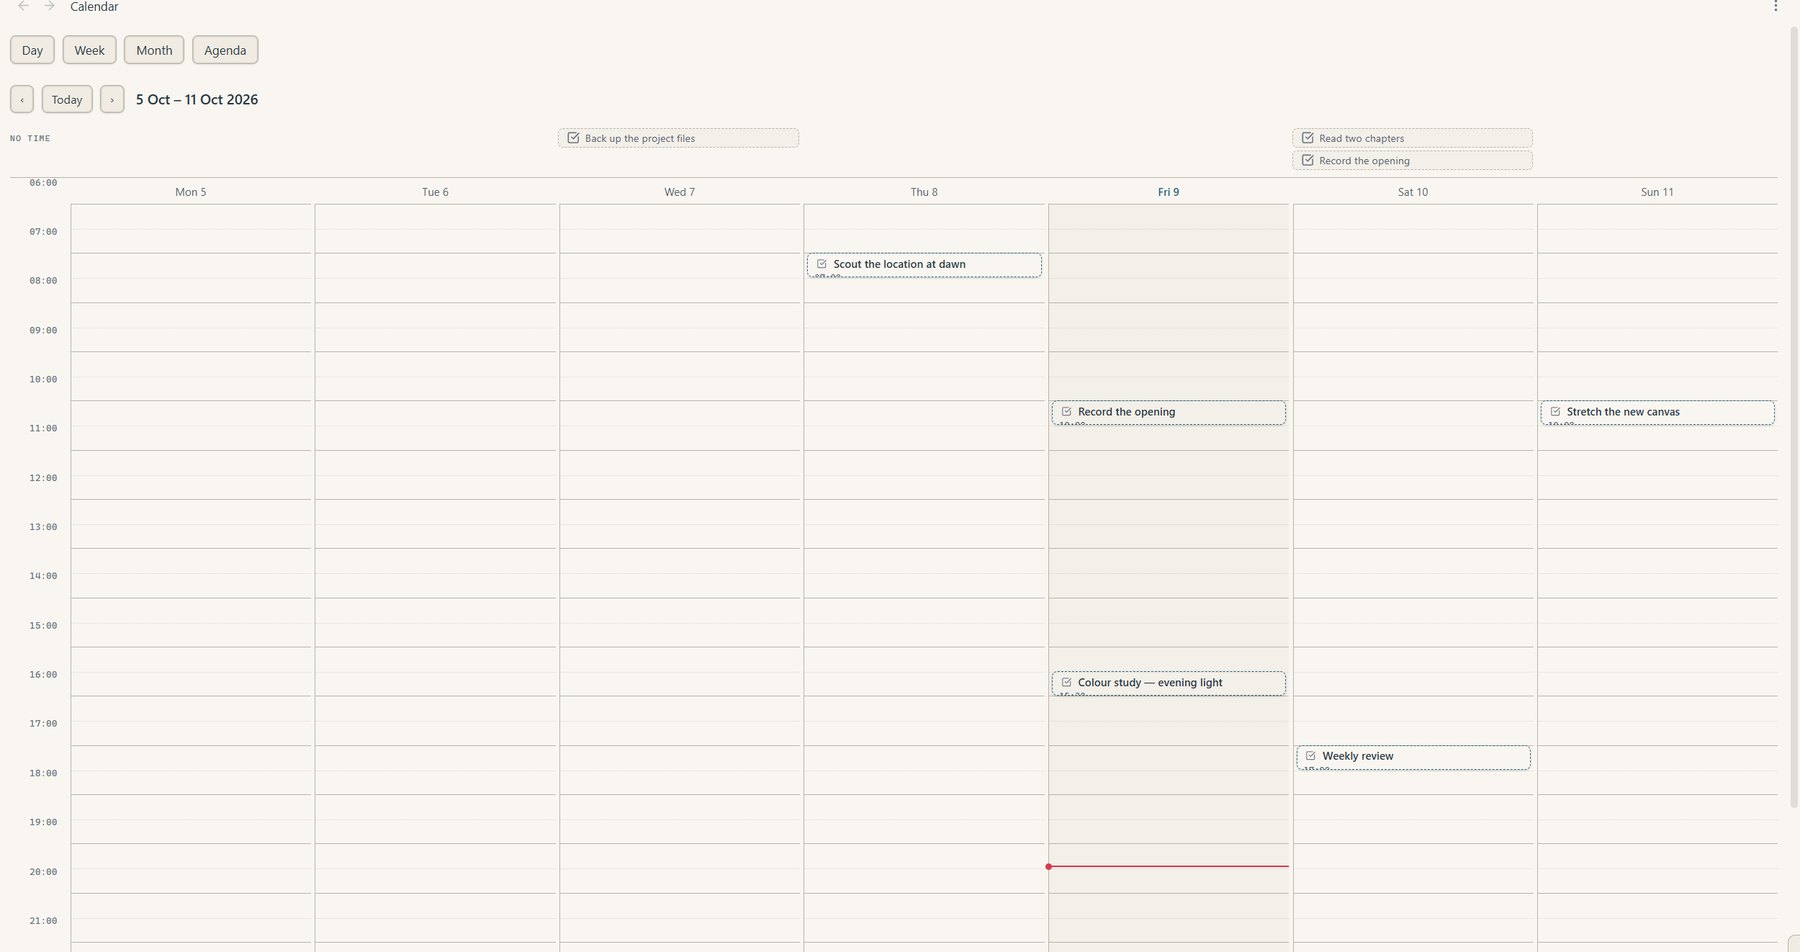Select the Tue 6 day header
This screenshot has height=952, width=1800.
[x=435, y=192]
